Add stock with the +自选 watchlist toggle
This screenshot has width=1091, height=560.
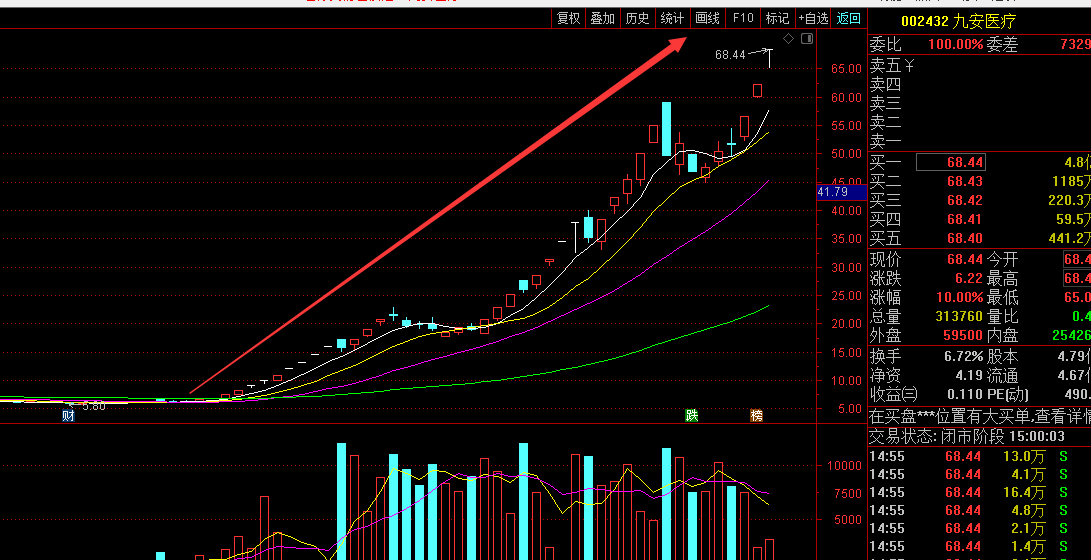pos(813,18)
